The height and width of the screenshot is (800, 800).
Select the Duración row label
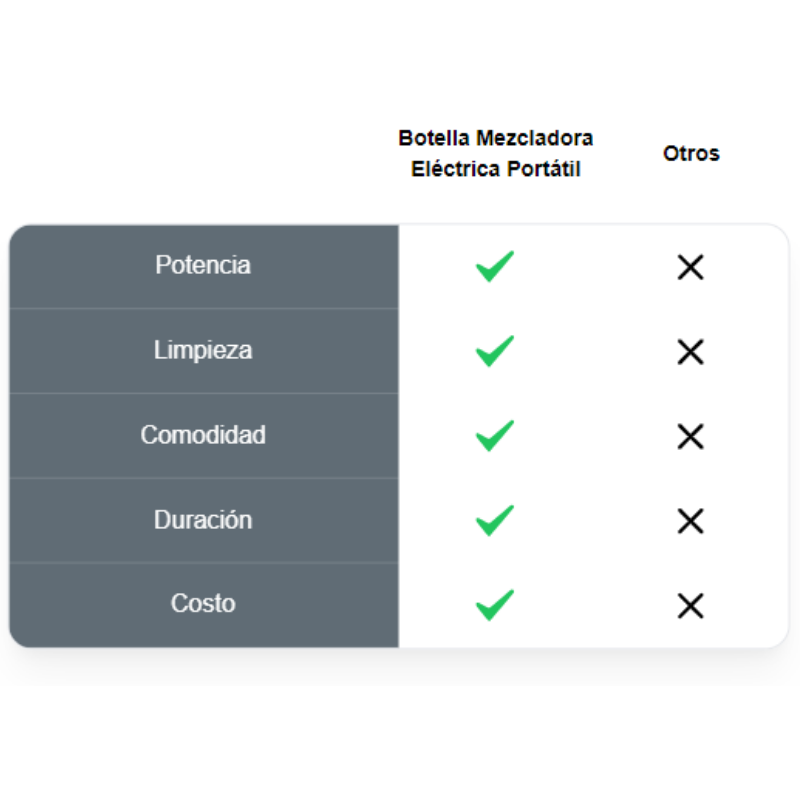coord(203,519)
